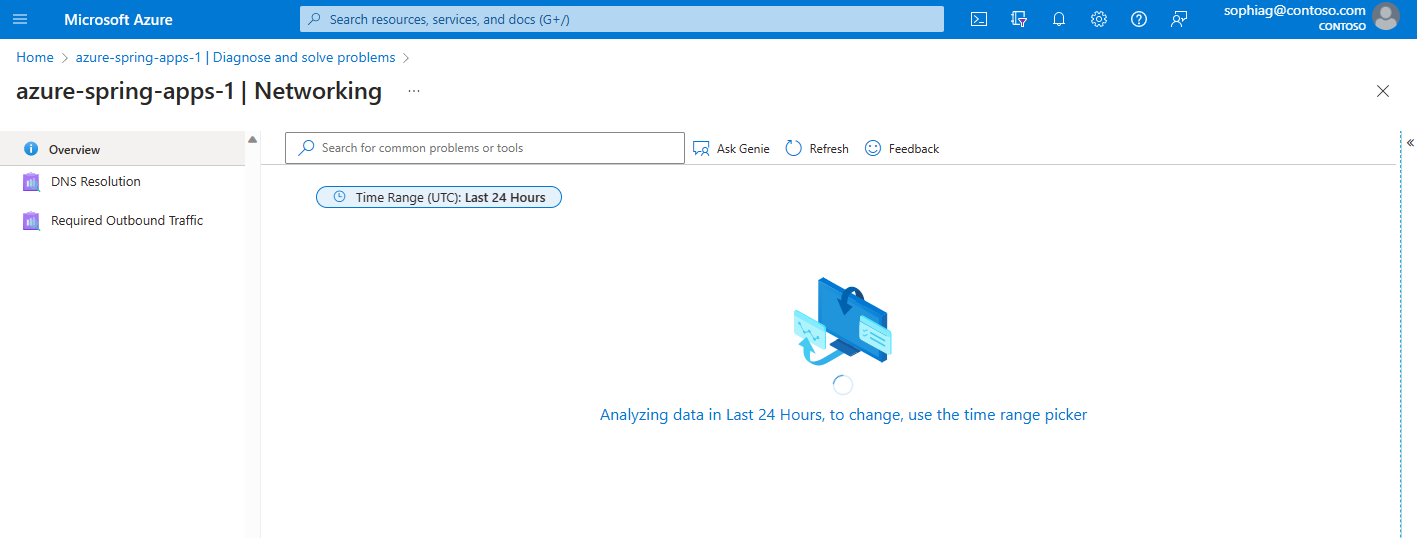Focus the global search resources field

tap(622, 19)
